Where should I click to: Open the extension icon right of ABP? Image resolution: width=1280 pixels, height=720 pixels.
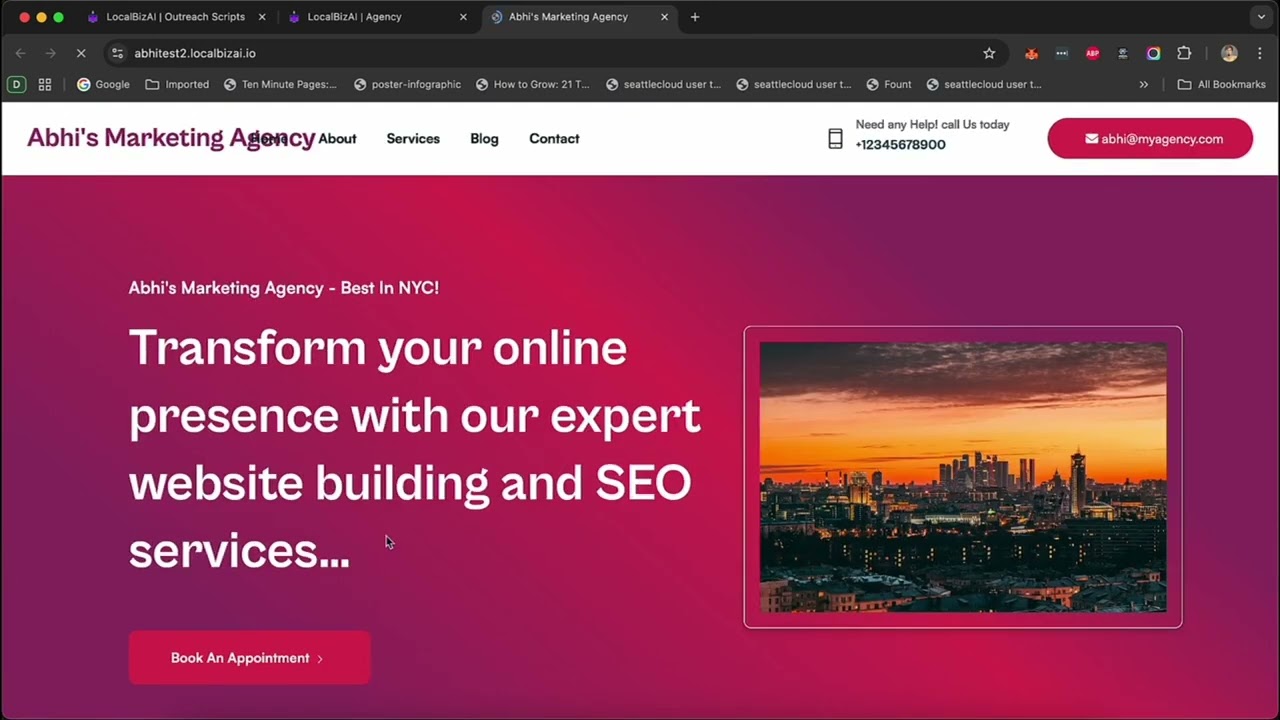1123,53
